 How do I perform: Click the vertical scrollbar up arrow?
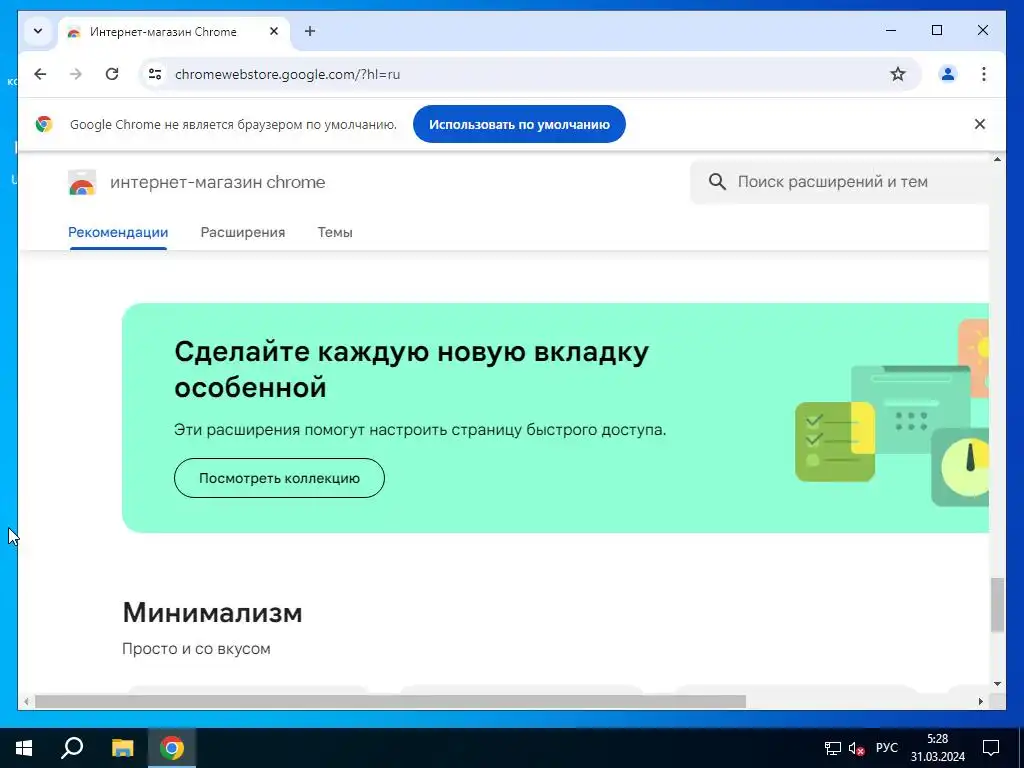997,160
